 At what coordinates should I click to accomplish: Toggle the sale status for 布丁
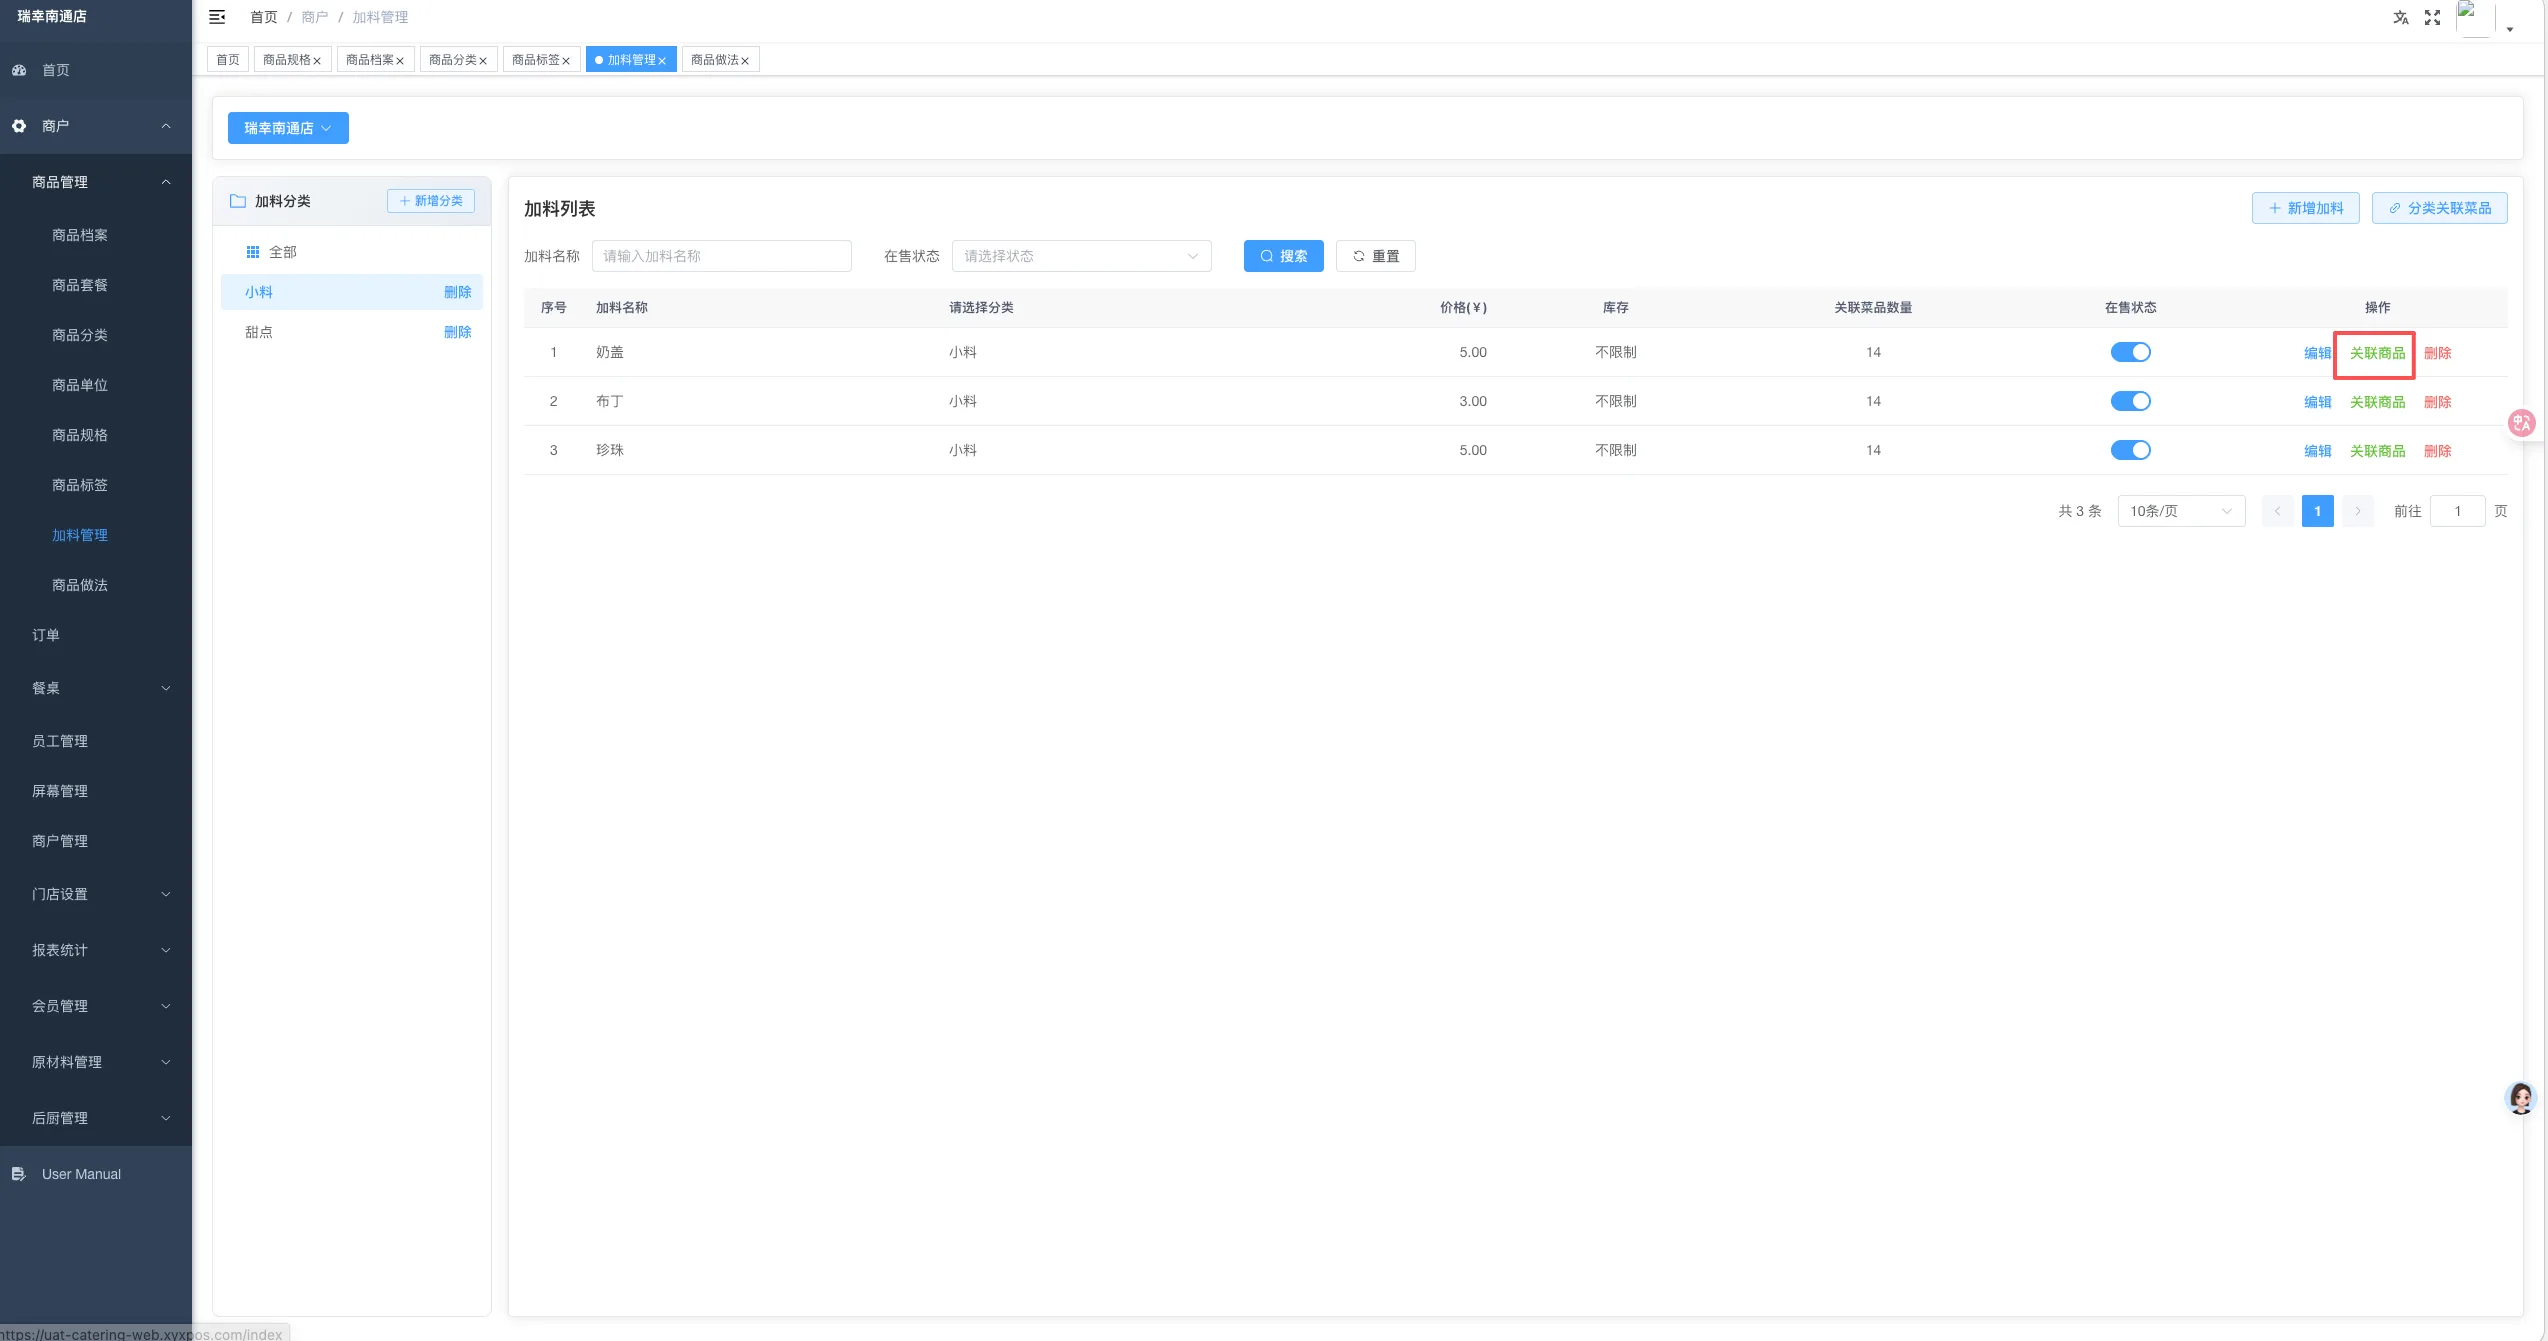point(2130,401)
